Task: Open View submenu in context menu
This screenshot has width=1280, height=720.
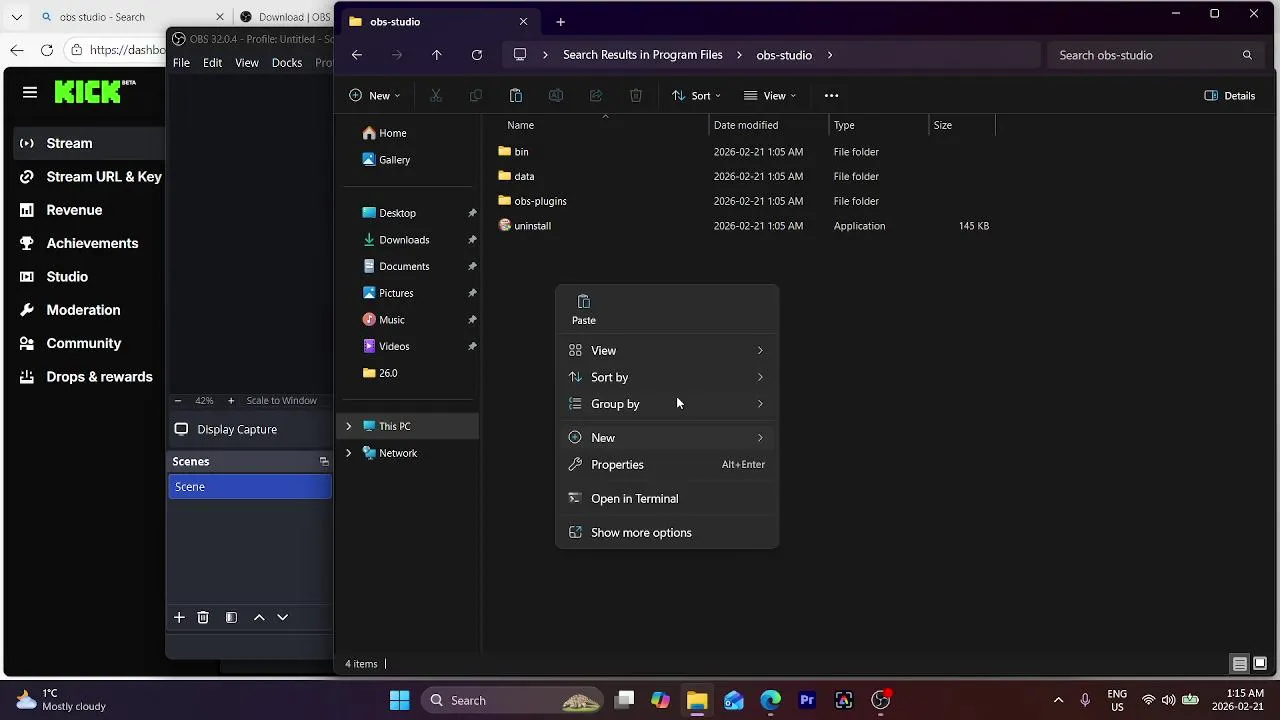Action: click(667, 350)
